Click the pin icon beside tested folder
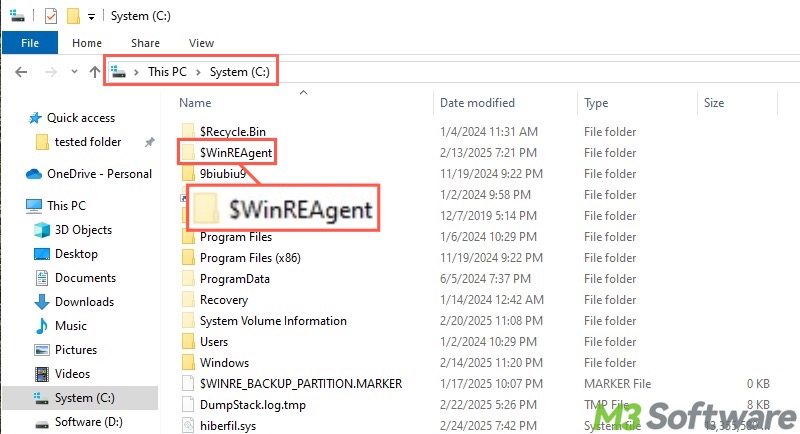The height and width of the screenshot is (434, 800). [149, 142]
